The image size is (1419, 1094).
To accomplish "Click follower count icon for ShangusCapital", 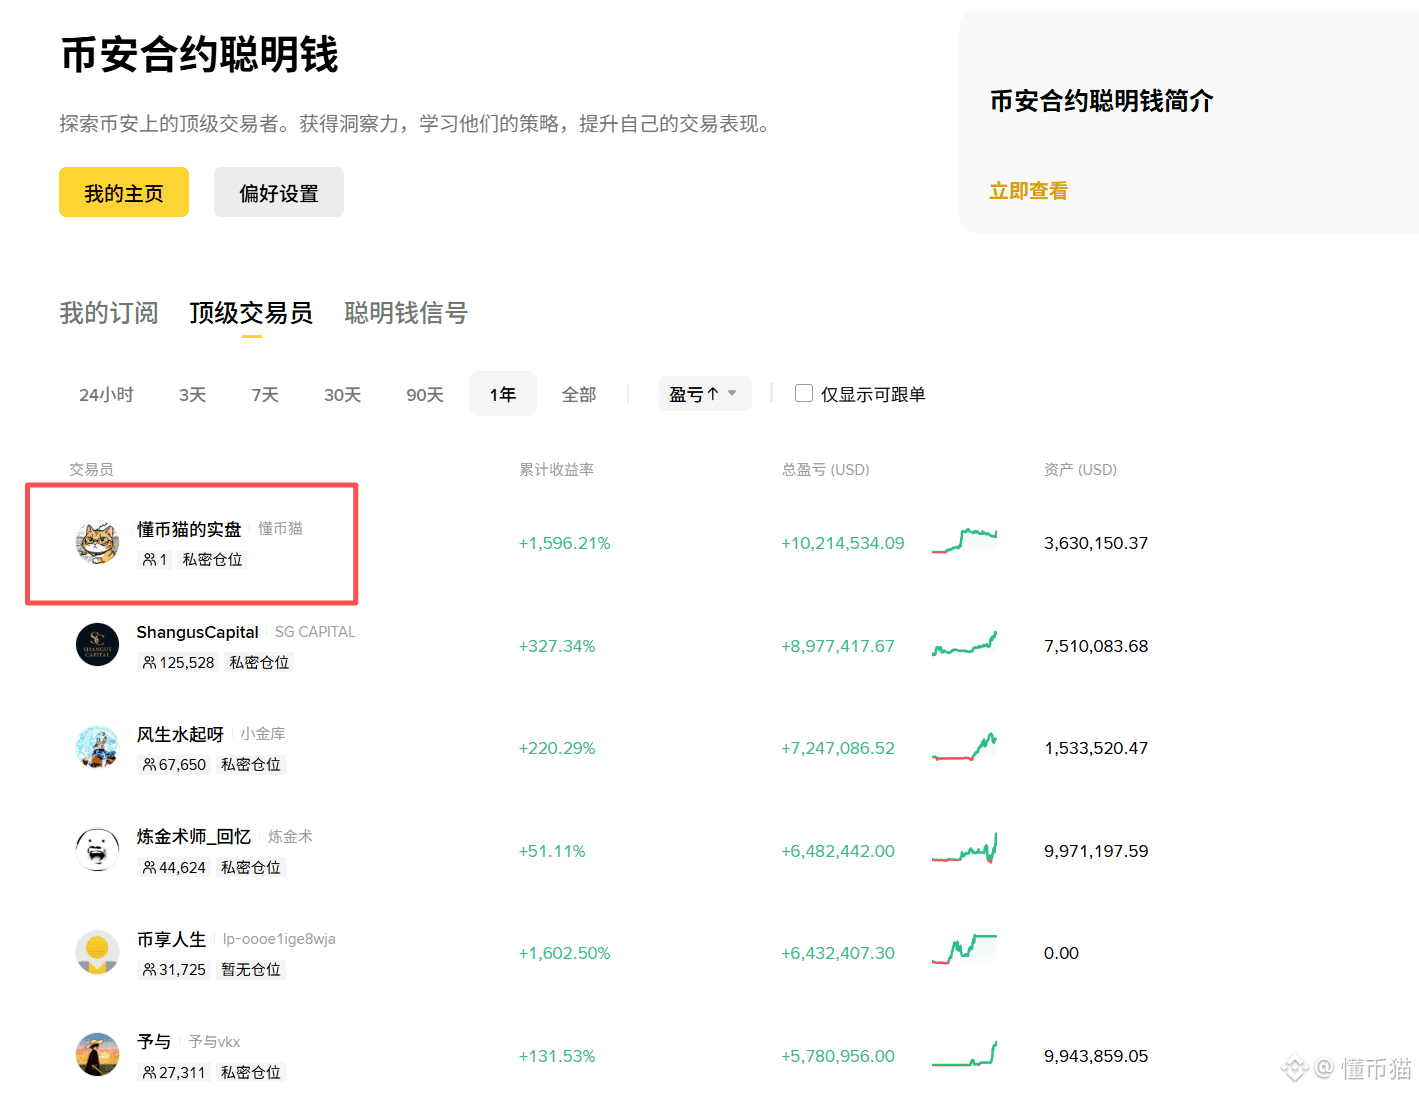I will (149, 663).
